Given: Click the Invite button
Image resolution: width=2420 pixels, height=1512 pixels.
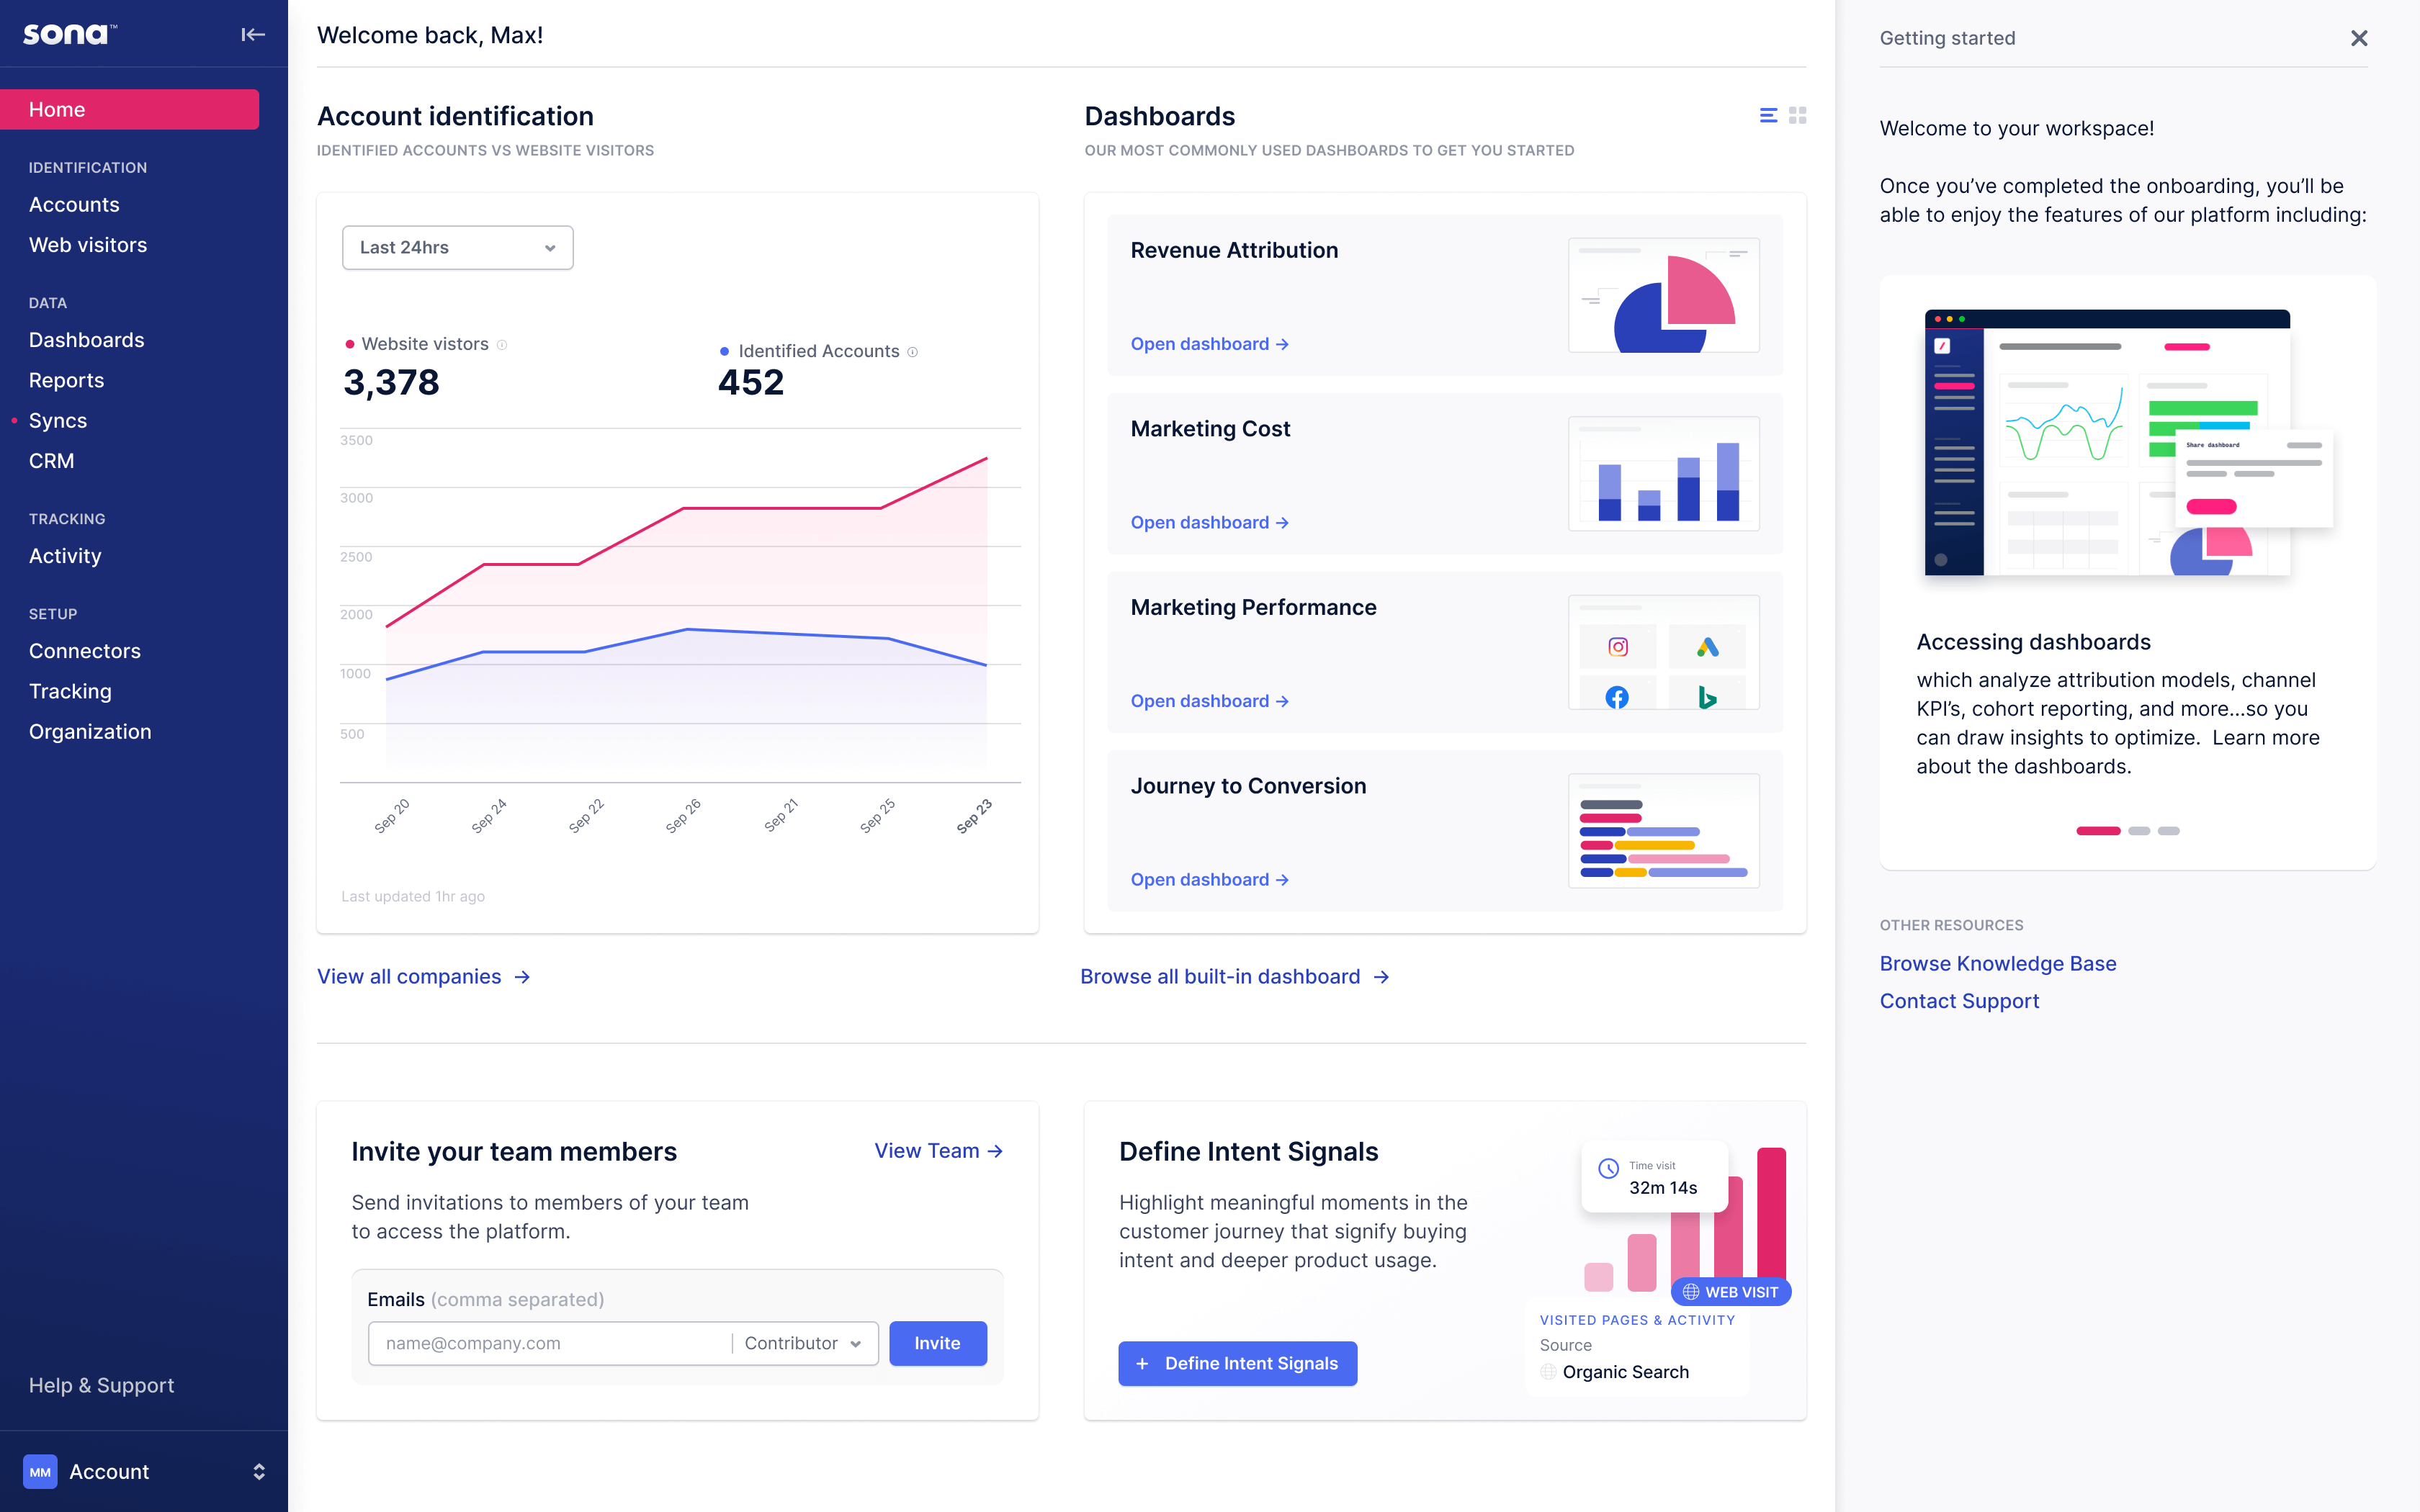Looking at the screenshot, I should pos(937,1343).
